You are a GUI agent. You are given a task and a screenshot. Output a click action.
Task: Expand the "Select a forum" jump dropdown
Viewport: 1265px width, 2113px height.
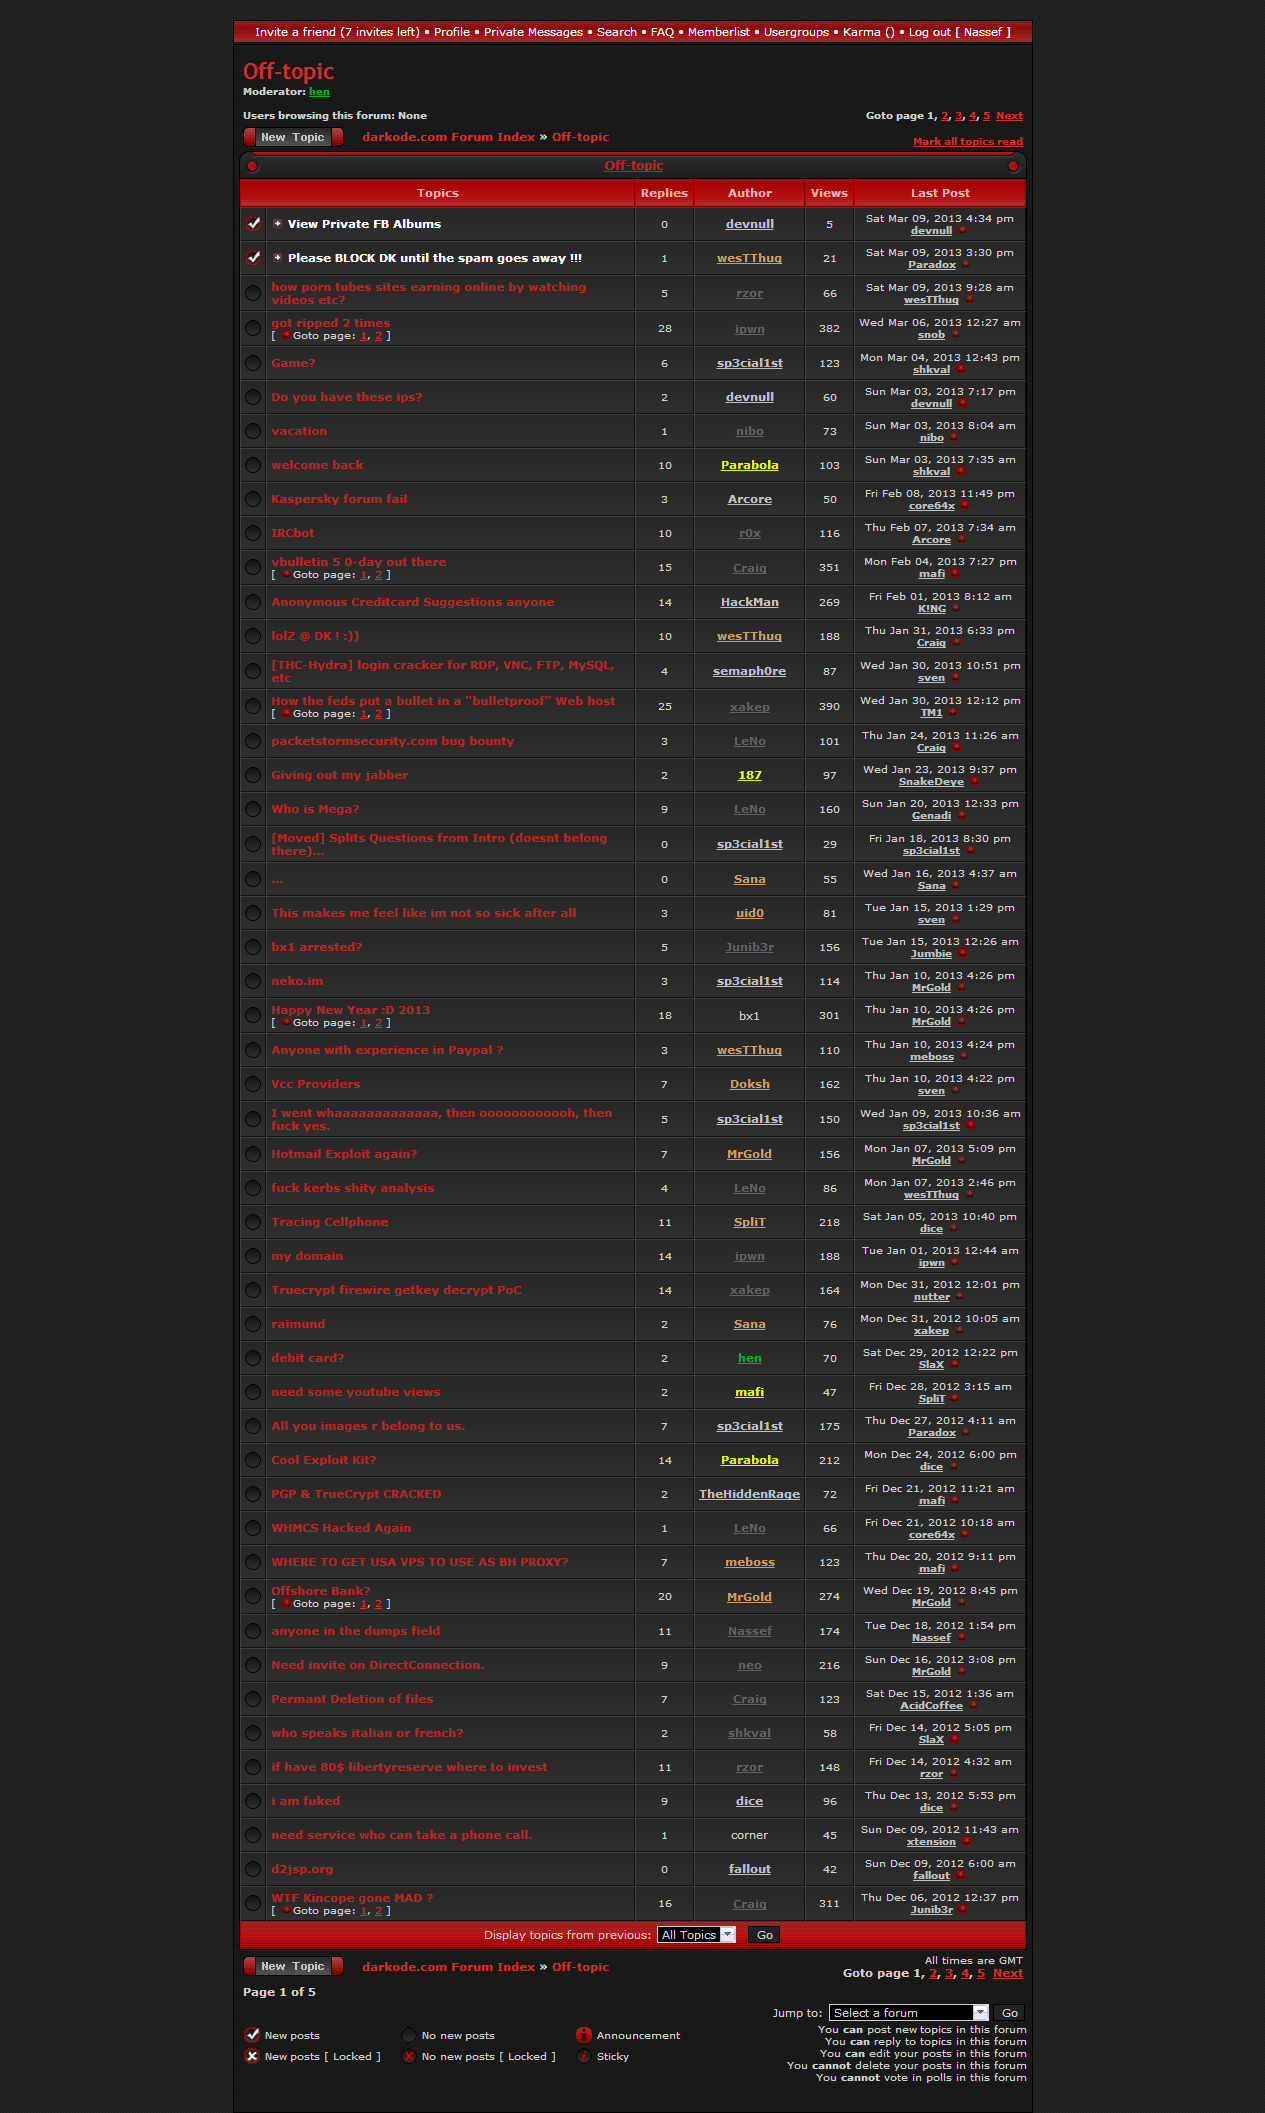point(908,2013)
